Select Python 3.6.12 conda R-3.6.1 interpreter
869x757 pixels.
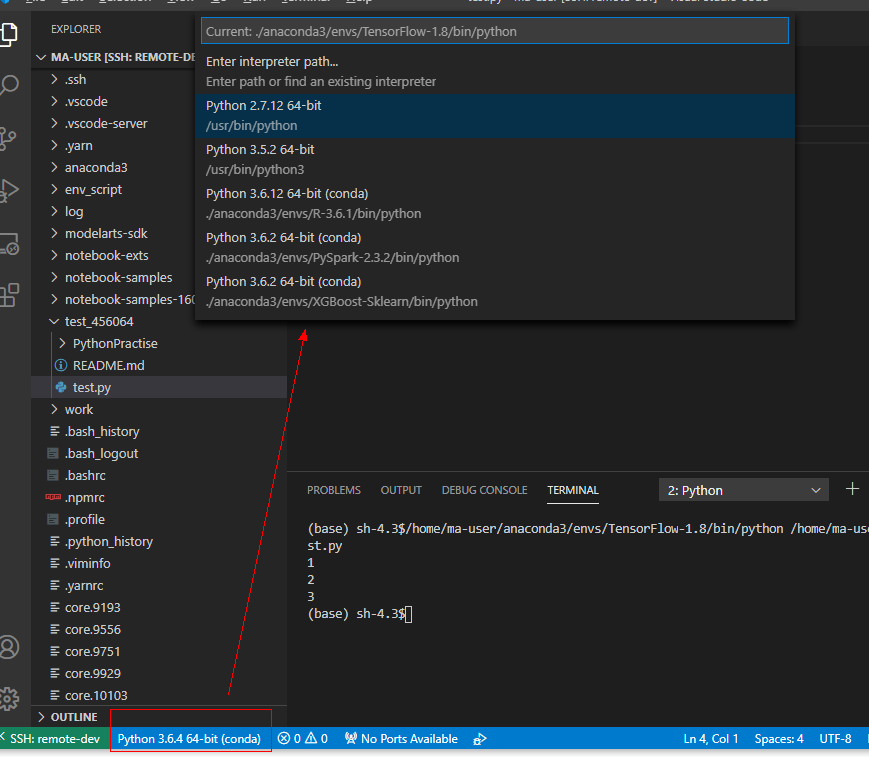click(494, 203)
